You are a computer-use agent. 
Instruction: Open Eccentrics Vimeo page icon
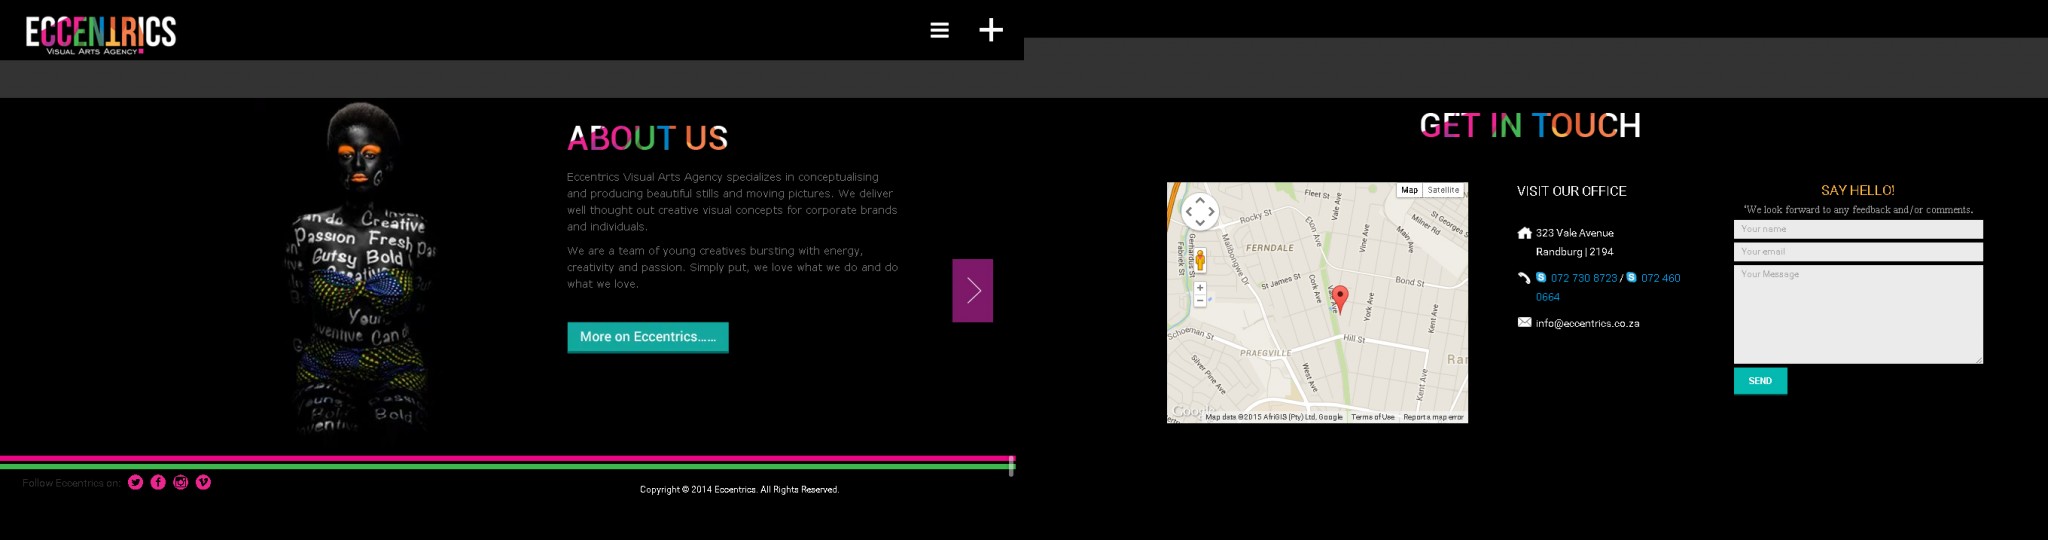[x=204, y=483]
